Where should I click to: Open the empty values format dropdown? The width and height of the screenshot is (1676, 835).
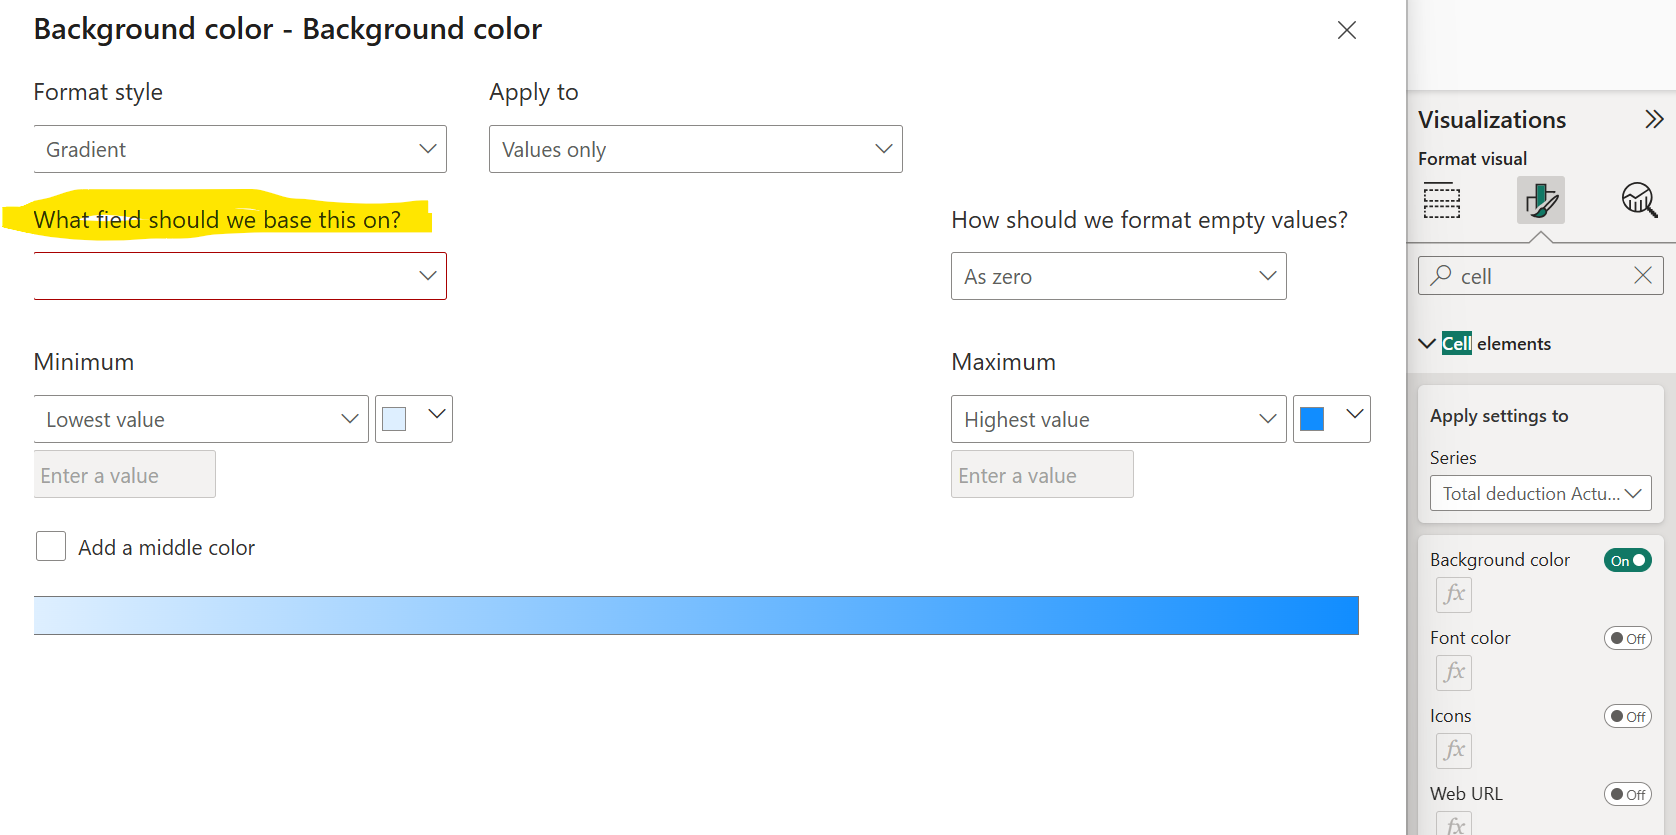point(1119,276)
